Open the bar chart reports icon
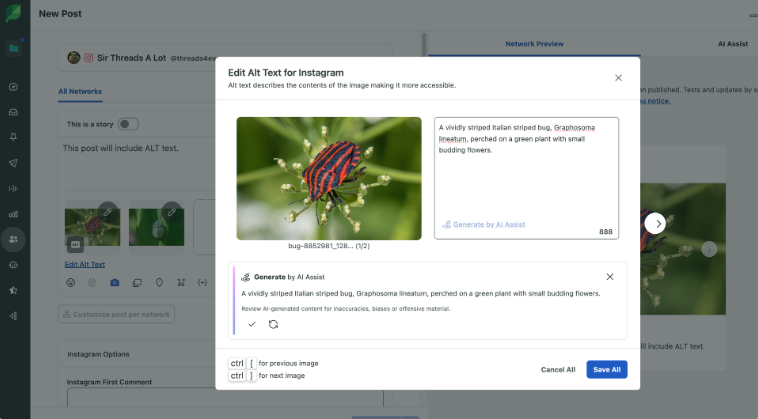This screenshot has width=758, height=419. (x=14, y=214)
